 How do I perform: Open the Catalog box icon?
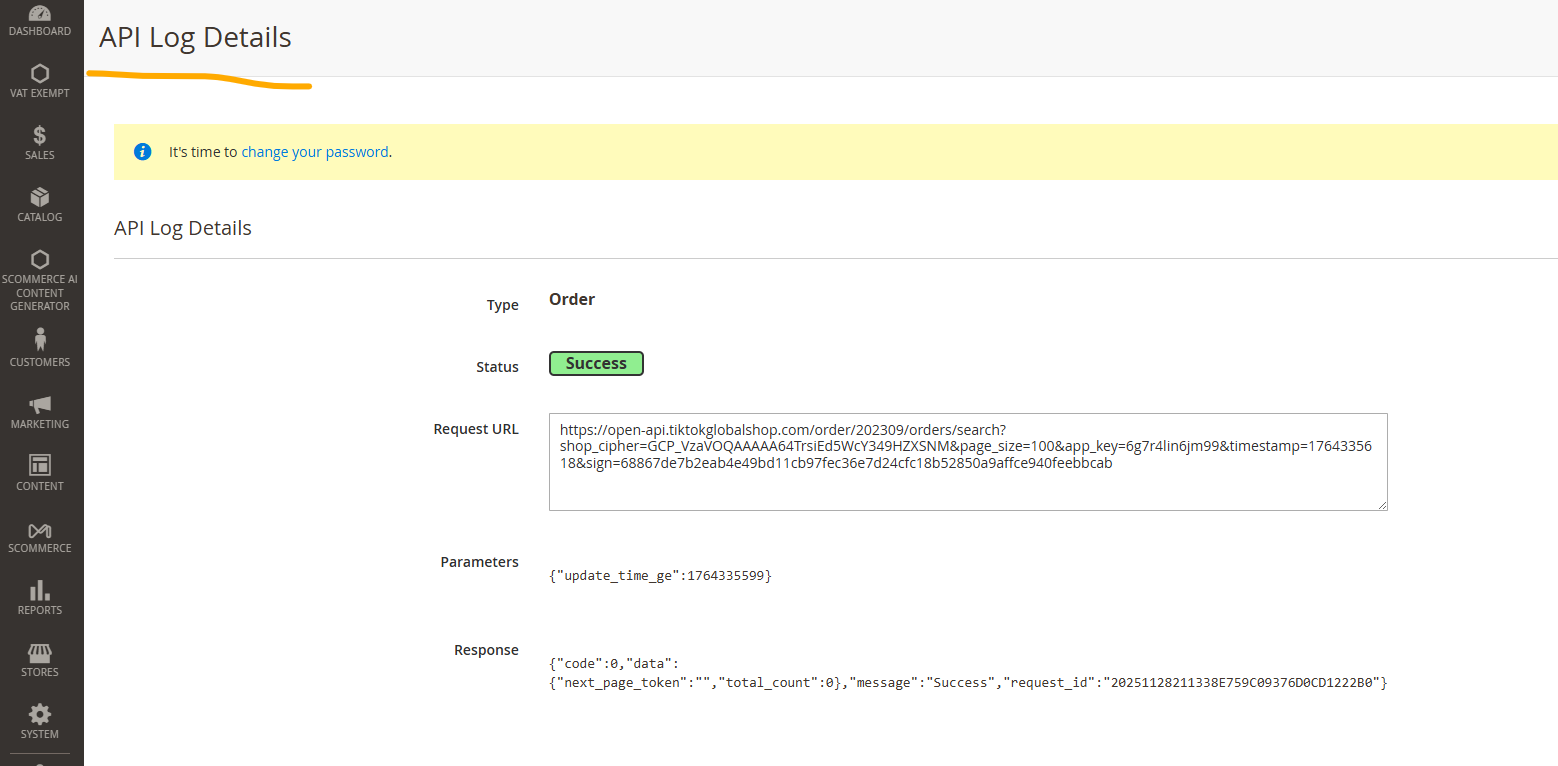coord(40,197)
